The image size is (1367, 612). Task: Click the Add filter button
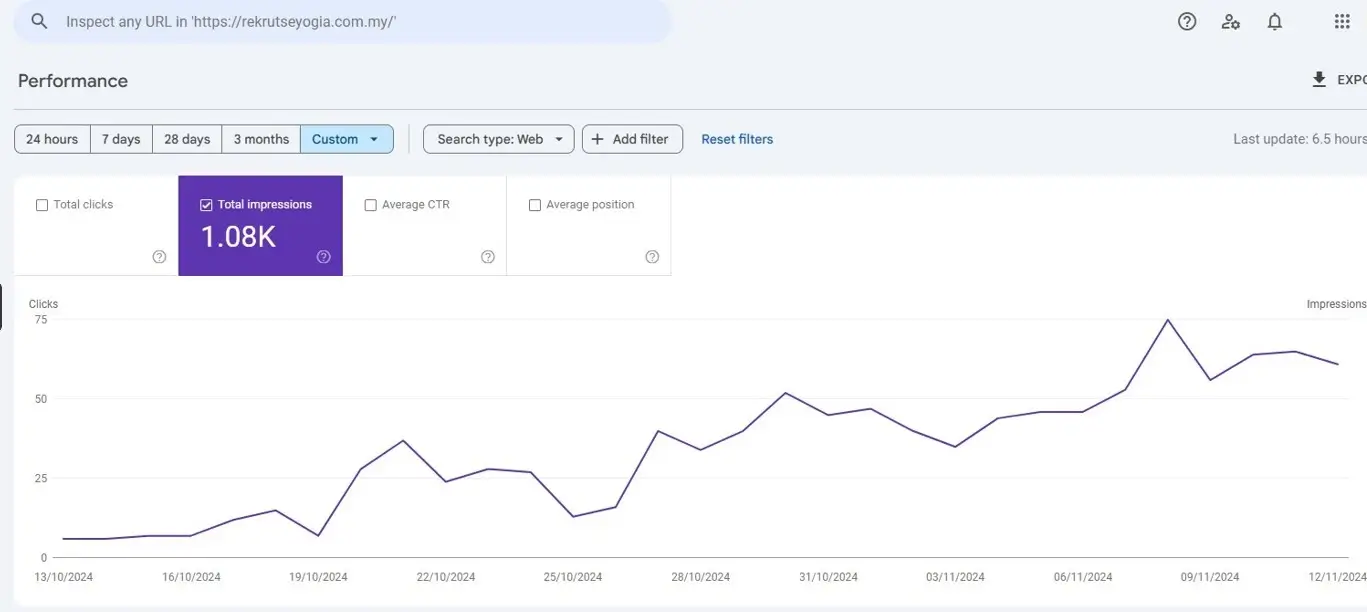tap(632, 138)
